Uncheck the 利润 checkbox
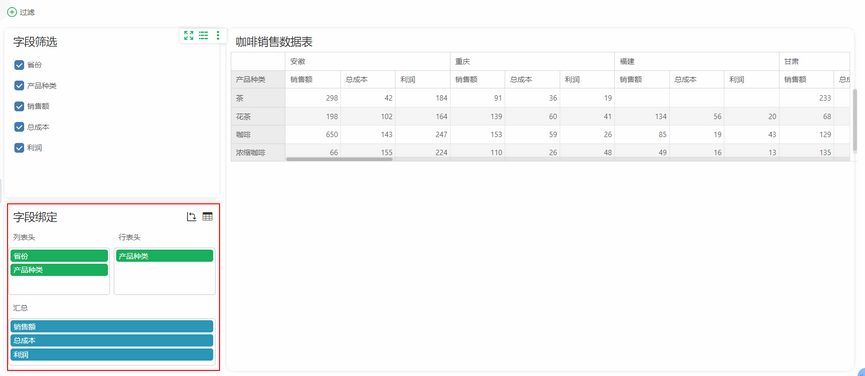 coord(19,148)
